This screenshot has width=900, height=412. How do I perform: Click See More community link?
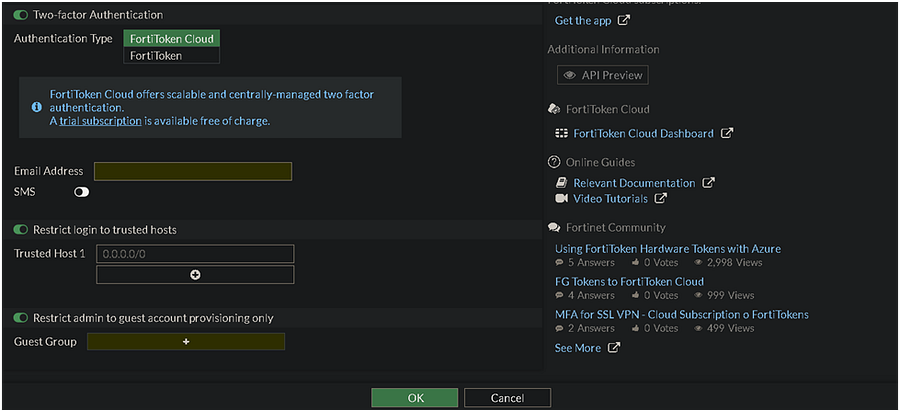coord(577,348)
